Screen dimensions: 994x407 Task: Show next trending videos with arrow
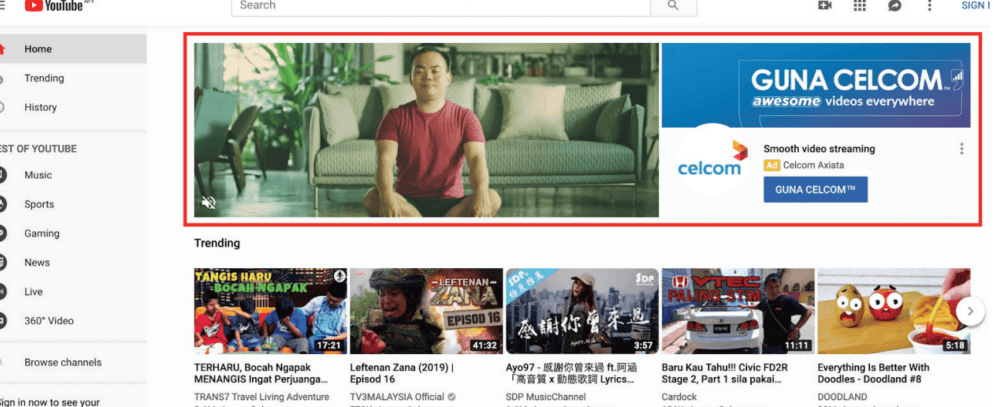pyautogui.click(x=969, y=311)
